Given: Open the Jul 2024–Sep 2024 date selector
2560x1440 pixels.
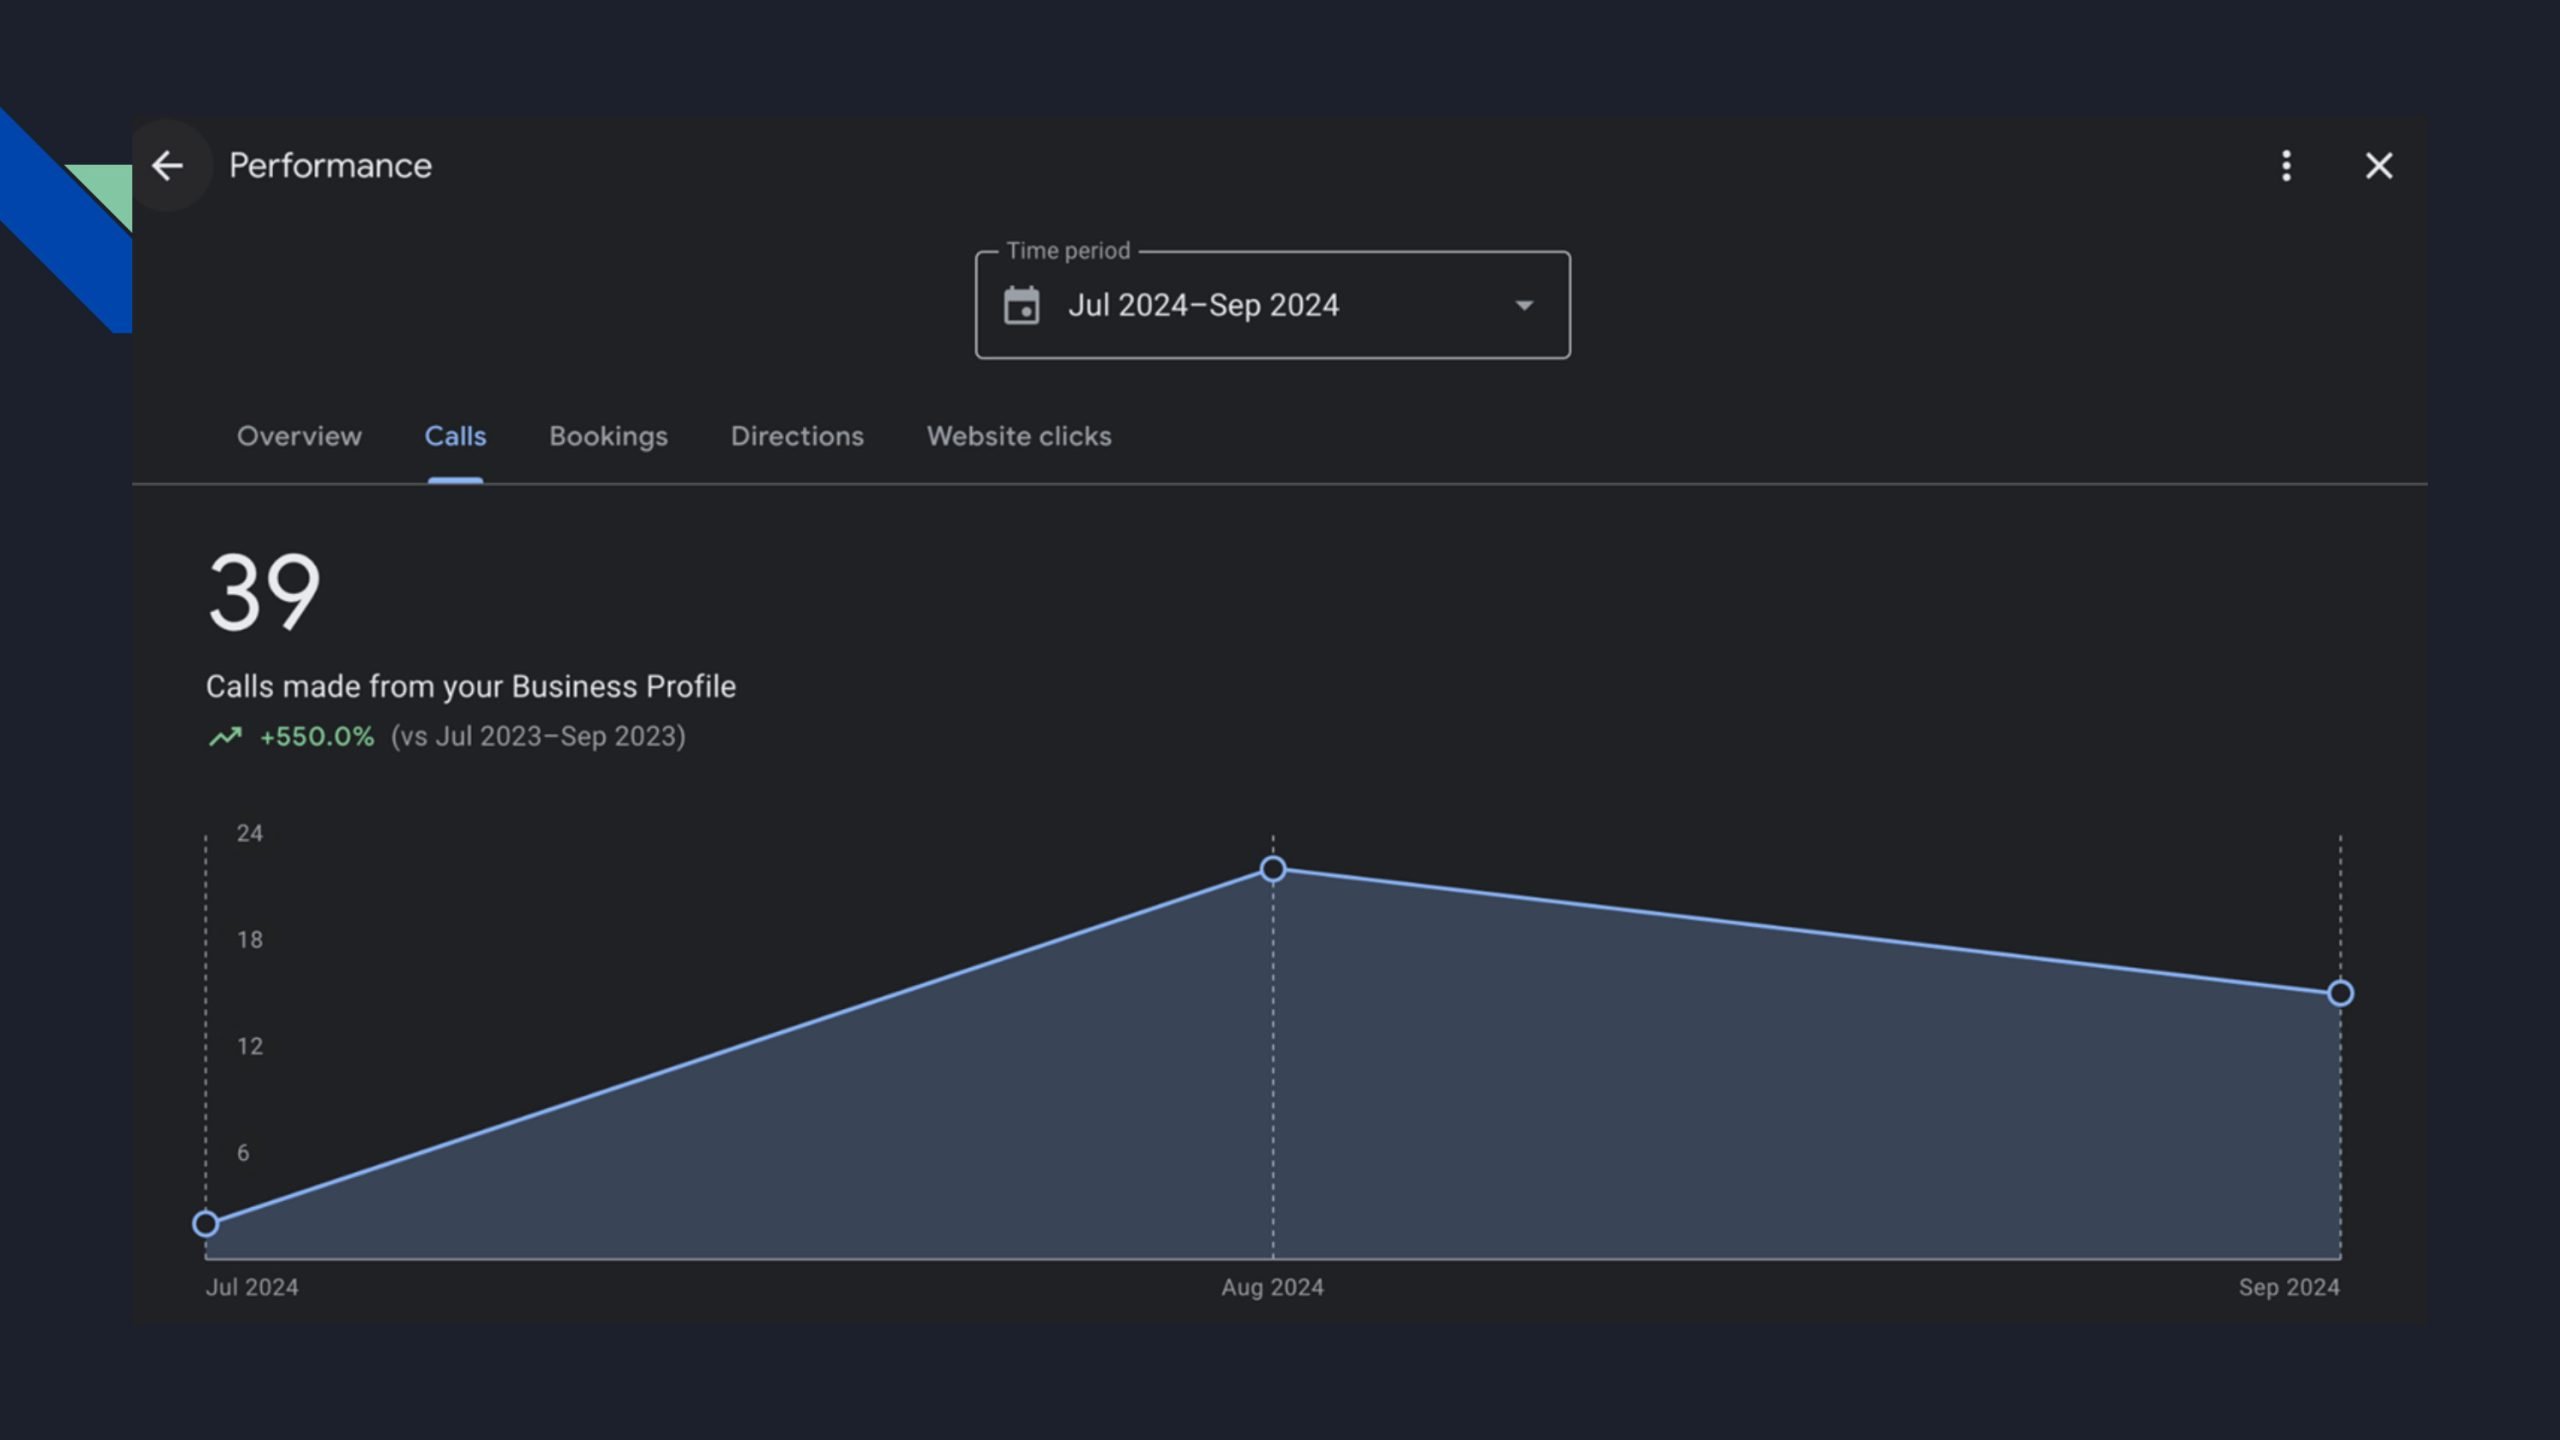Looking at the screenshot, I should click(x=1203, y=305).
